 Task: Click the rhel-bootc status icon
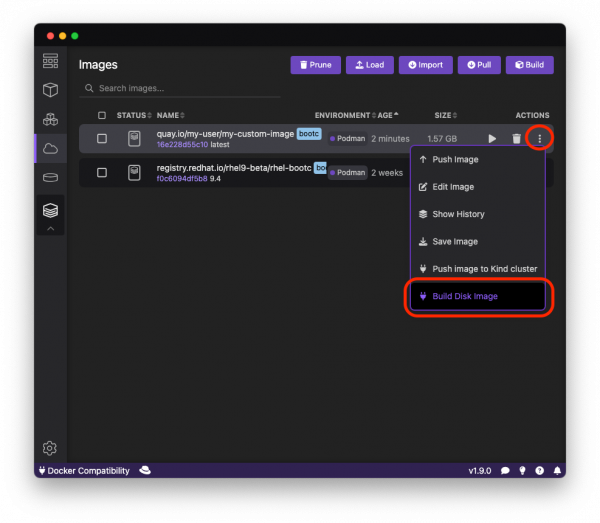[134, 173]
